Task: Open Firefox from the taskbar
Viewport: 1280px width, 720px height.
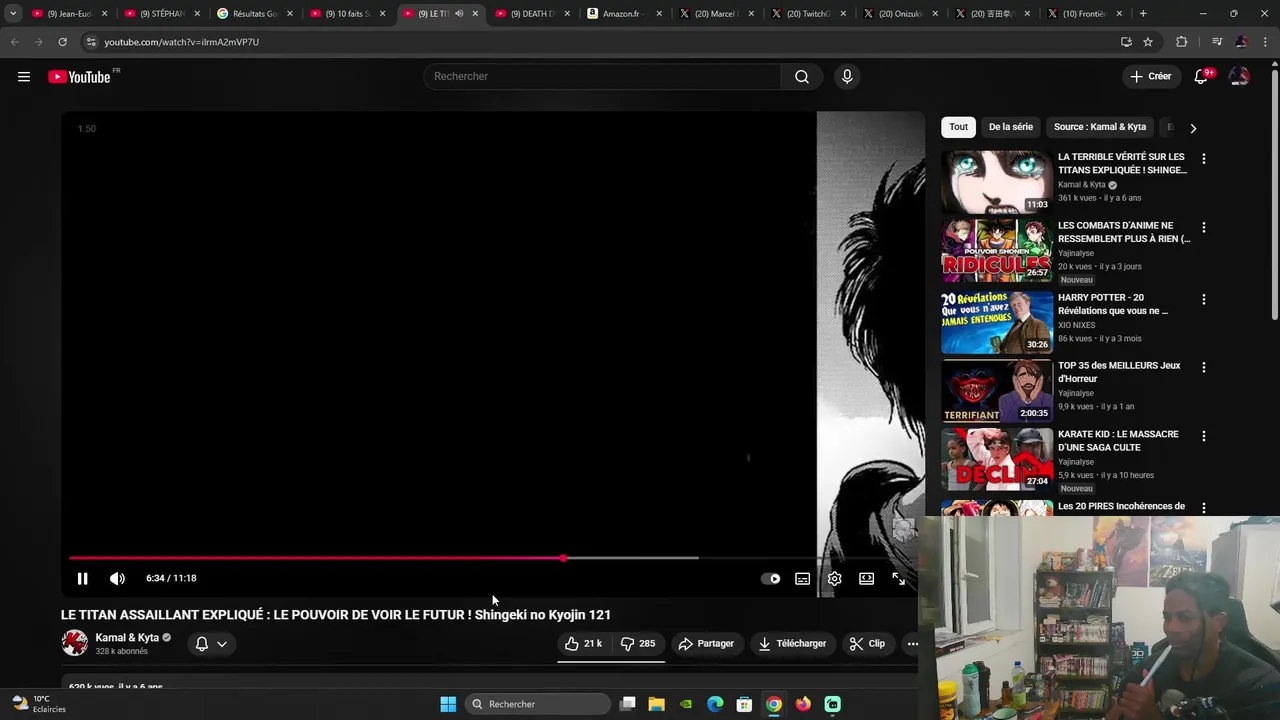Action: [x=803, y=704]
